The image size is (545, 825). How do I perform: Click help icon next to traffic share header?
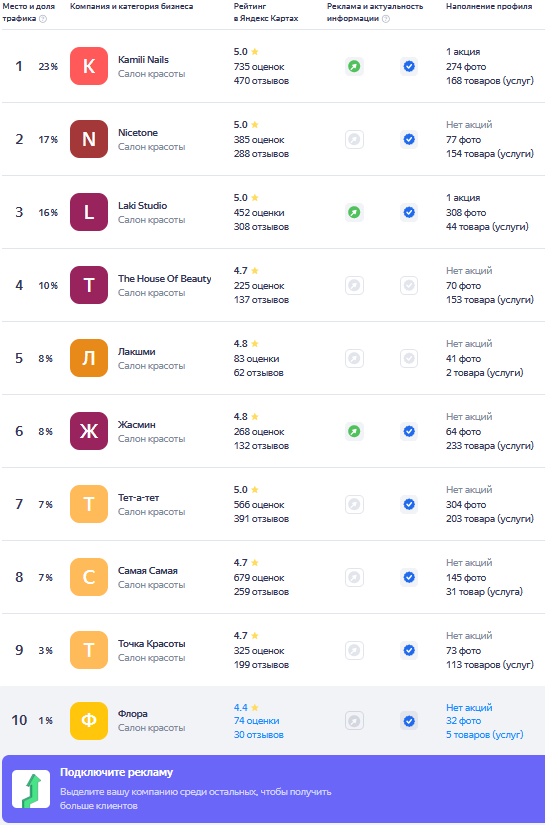click(x=43, y=19)
